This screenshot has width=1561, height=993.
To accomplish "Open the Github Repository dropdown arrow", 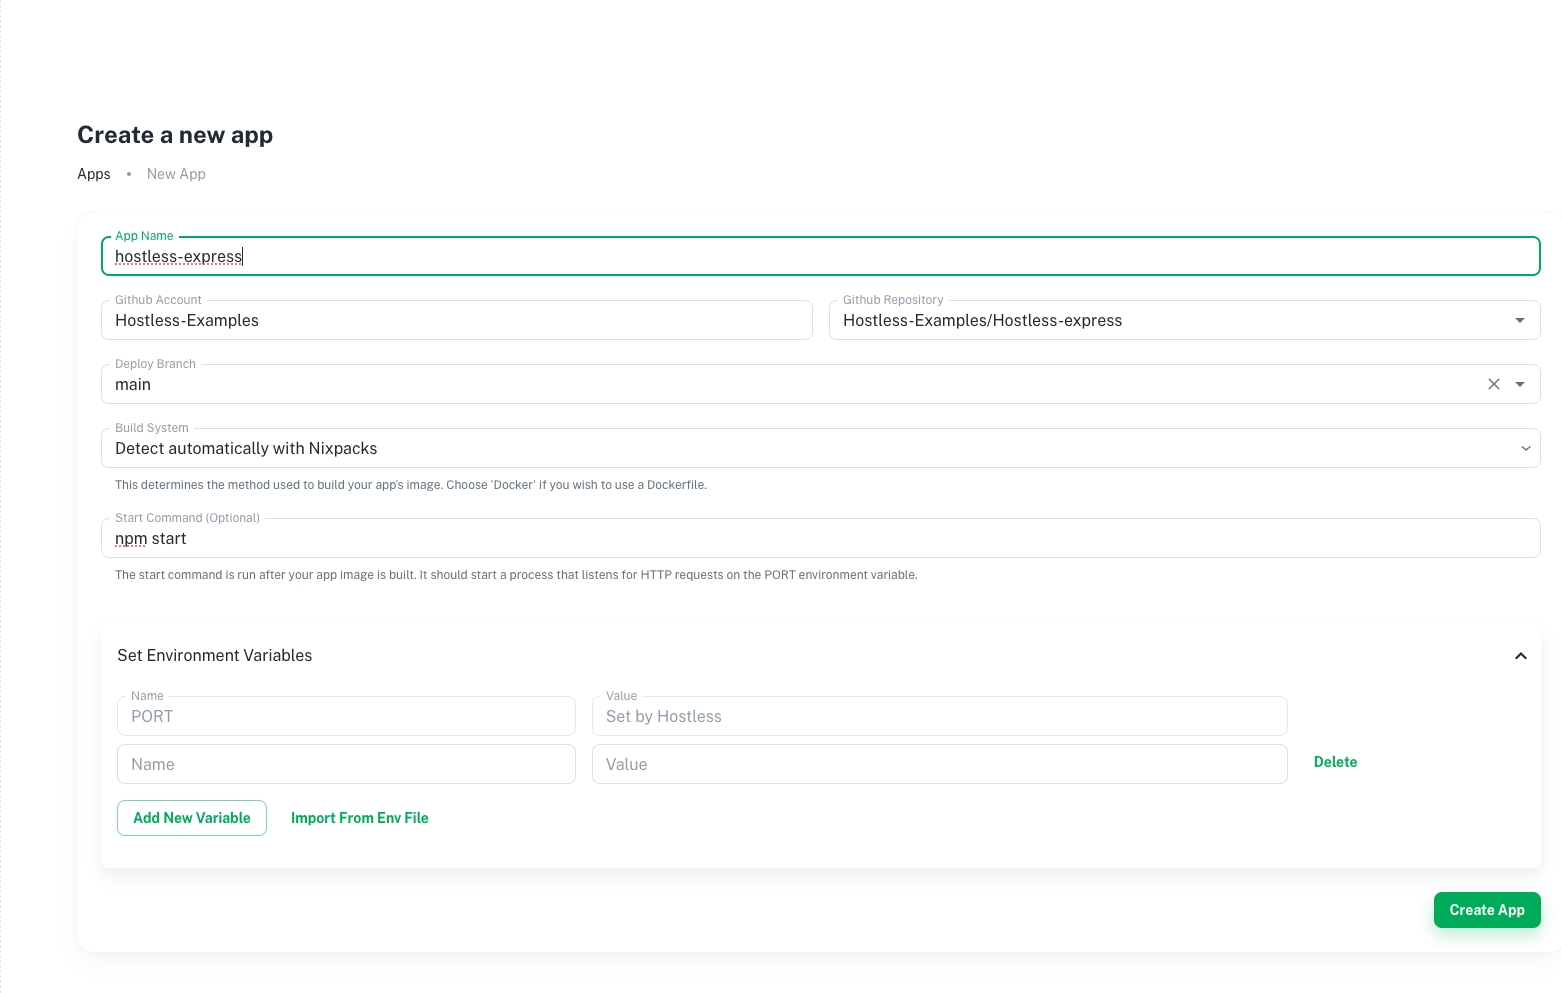I will [x=1520, y=320].
